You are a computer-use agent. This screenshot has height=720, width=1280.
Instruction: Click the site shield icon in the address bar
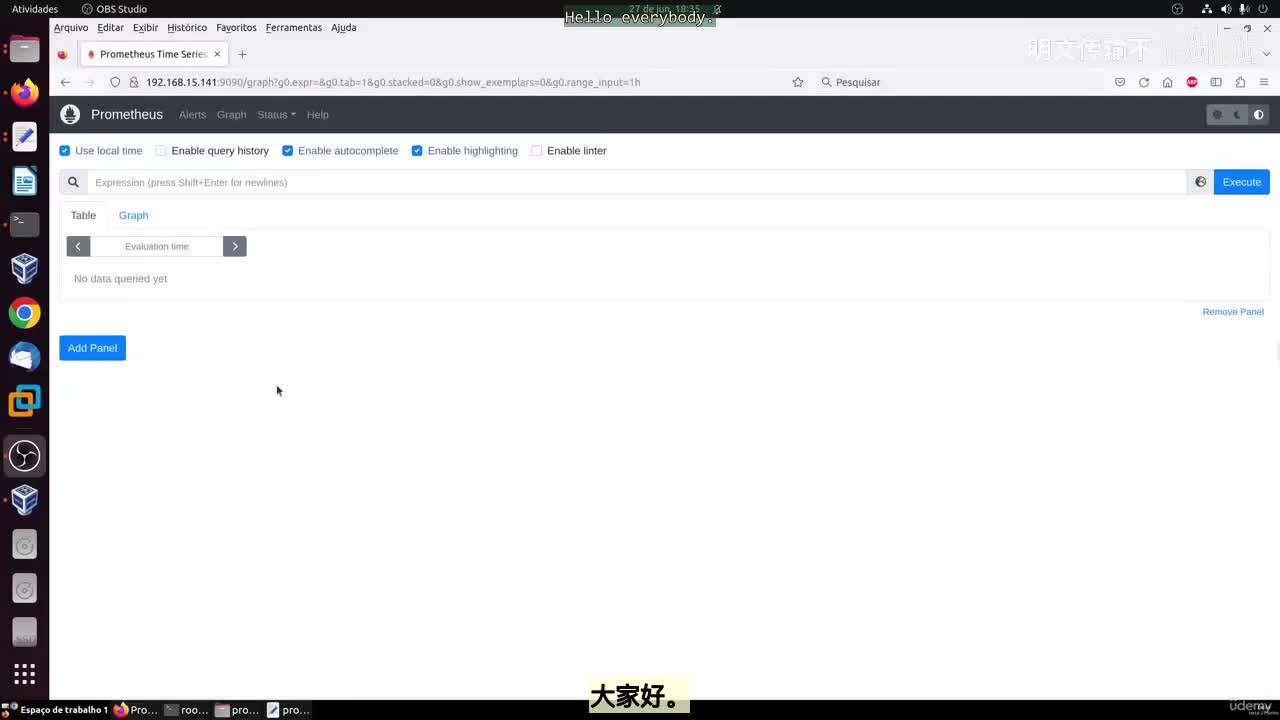coord(115,82)
